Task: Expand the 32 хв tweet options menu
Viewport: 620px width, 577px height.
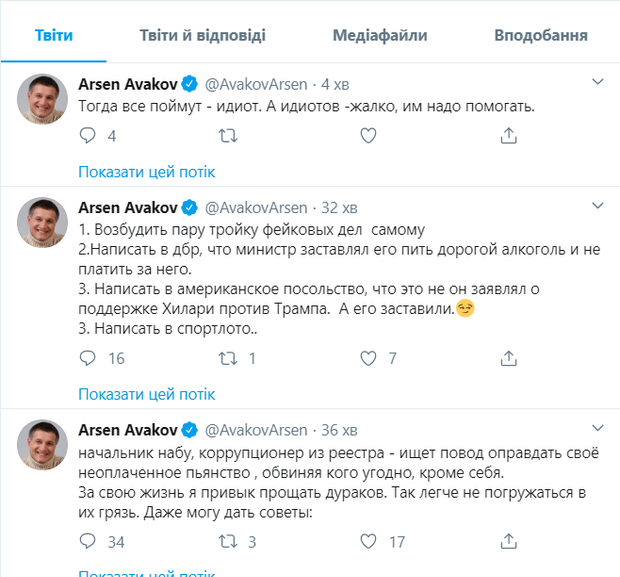Action: 597,206
